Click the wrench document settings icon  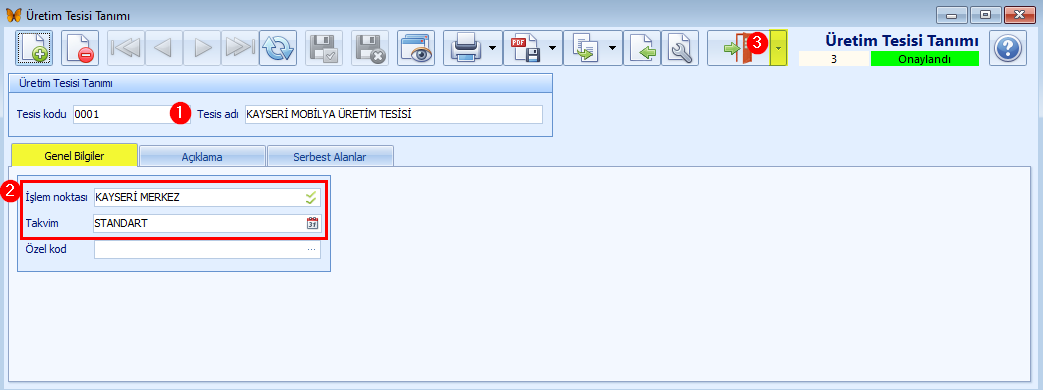(x=680, y=48)
